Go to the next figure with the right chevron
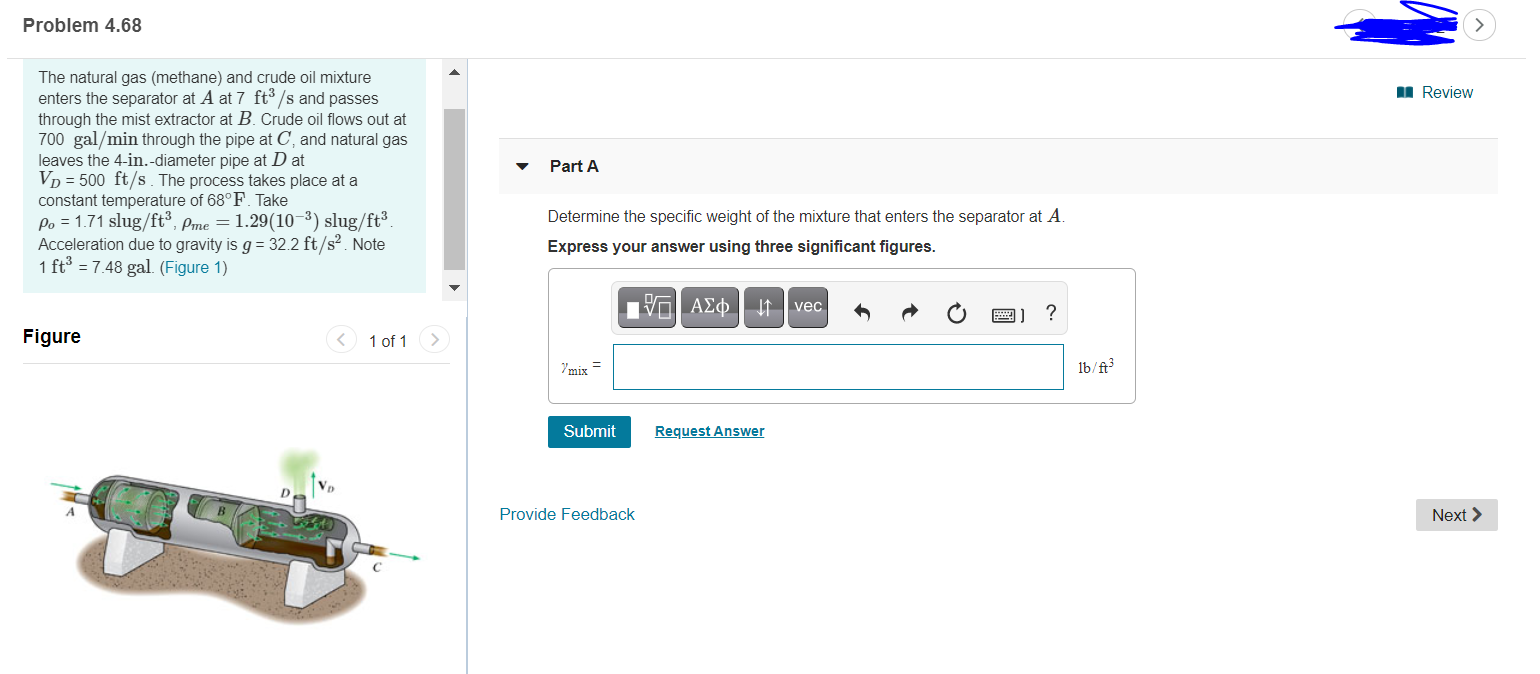The width and height of the screenshot is (1540, 674). pyautogui.click(x=434, y=339)
